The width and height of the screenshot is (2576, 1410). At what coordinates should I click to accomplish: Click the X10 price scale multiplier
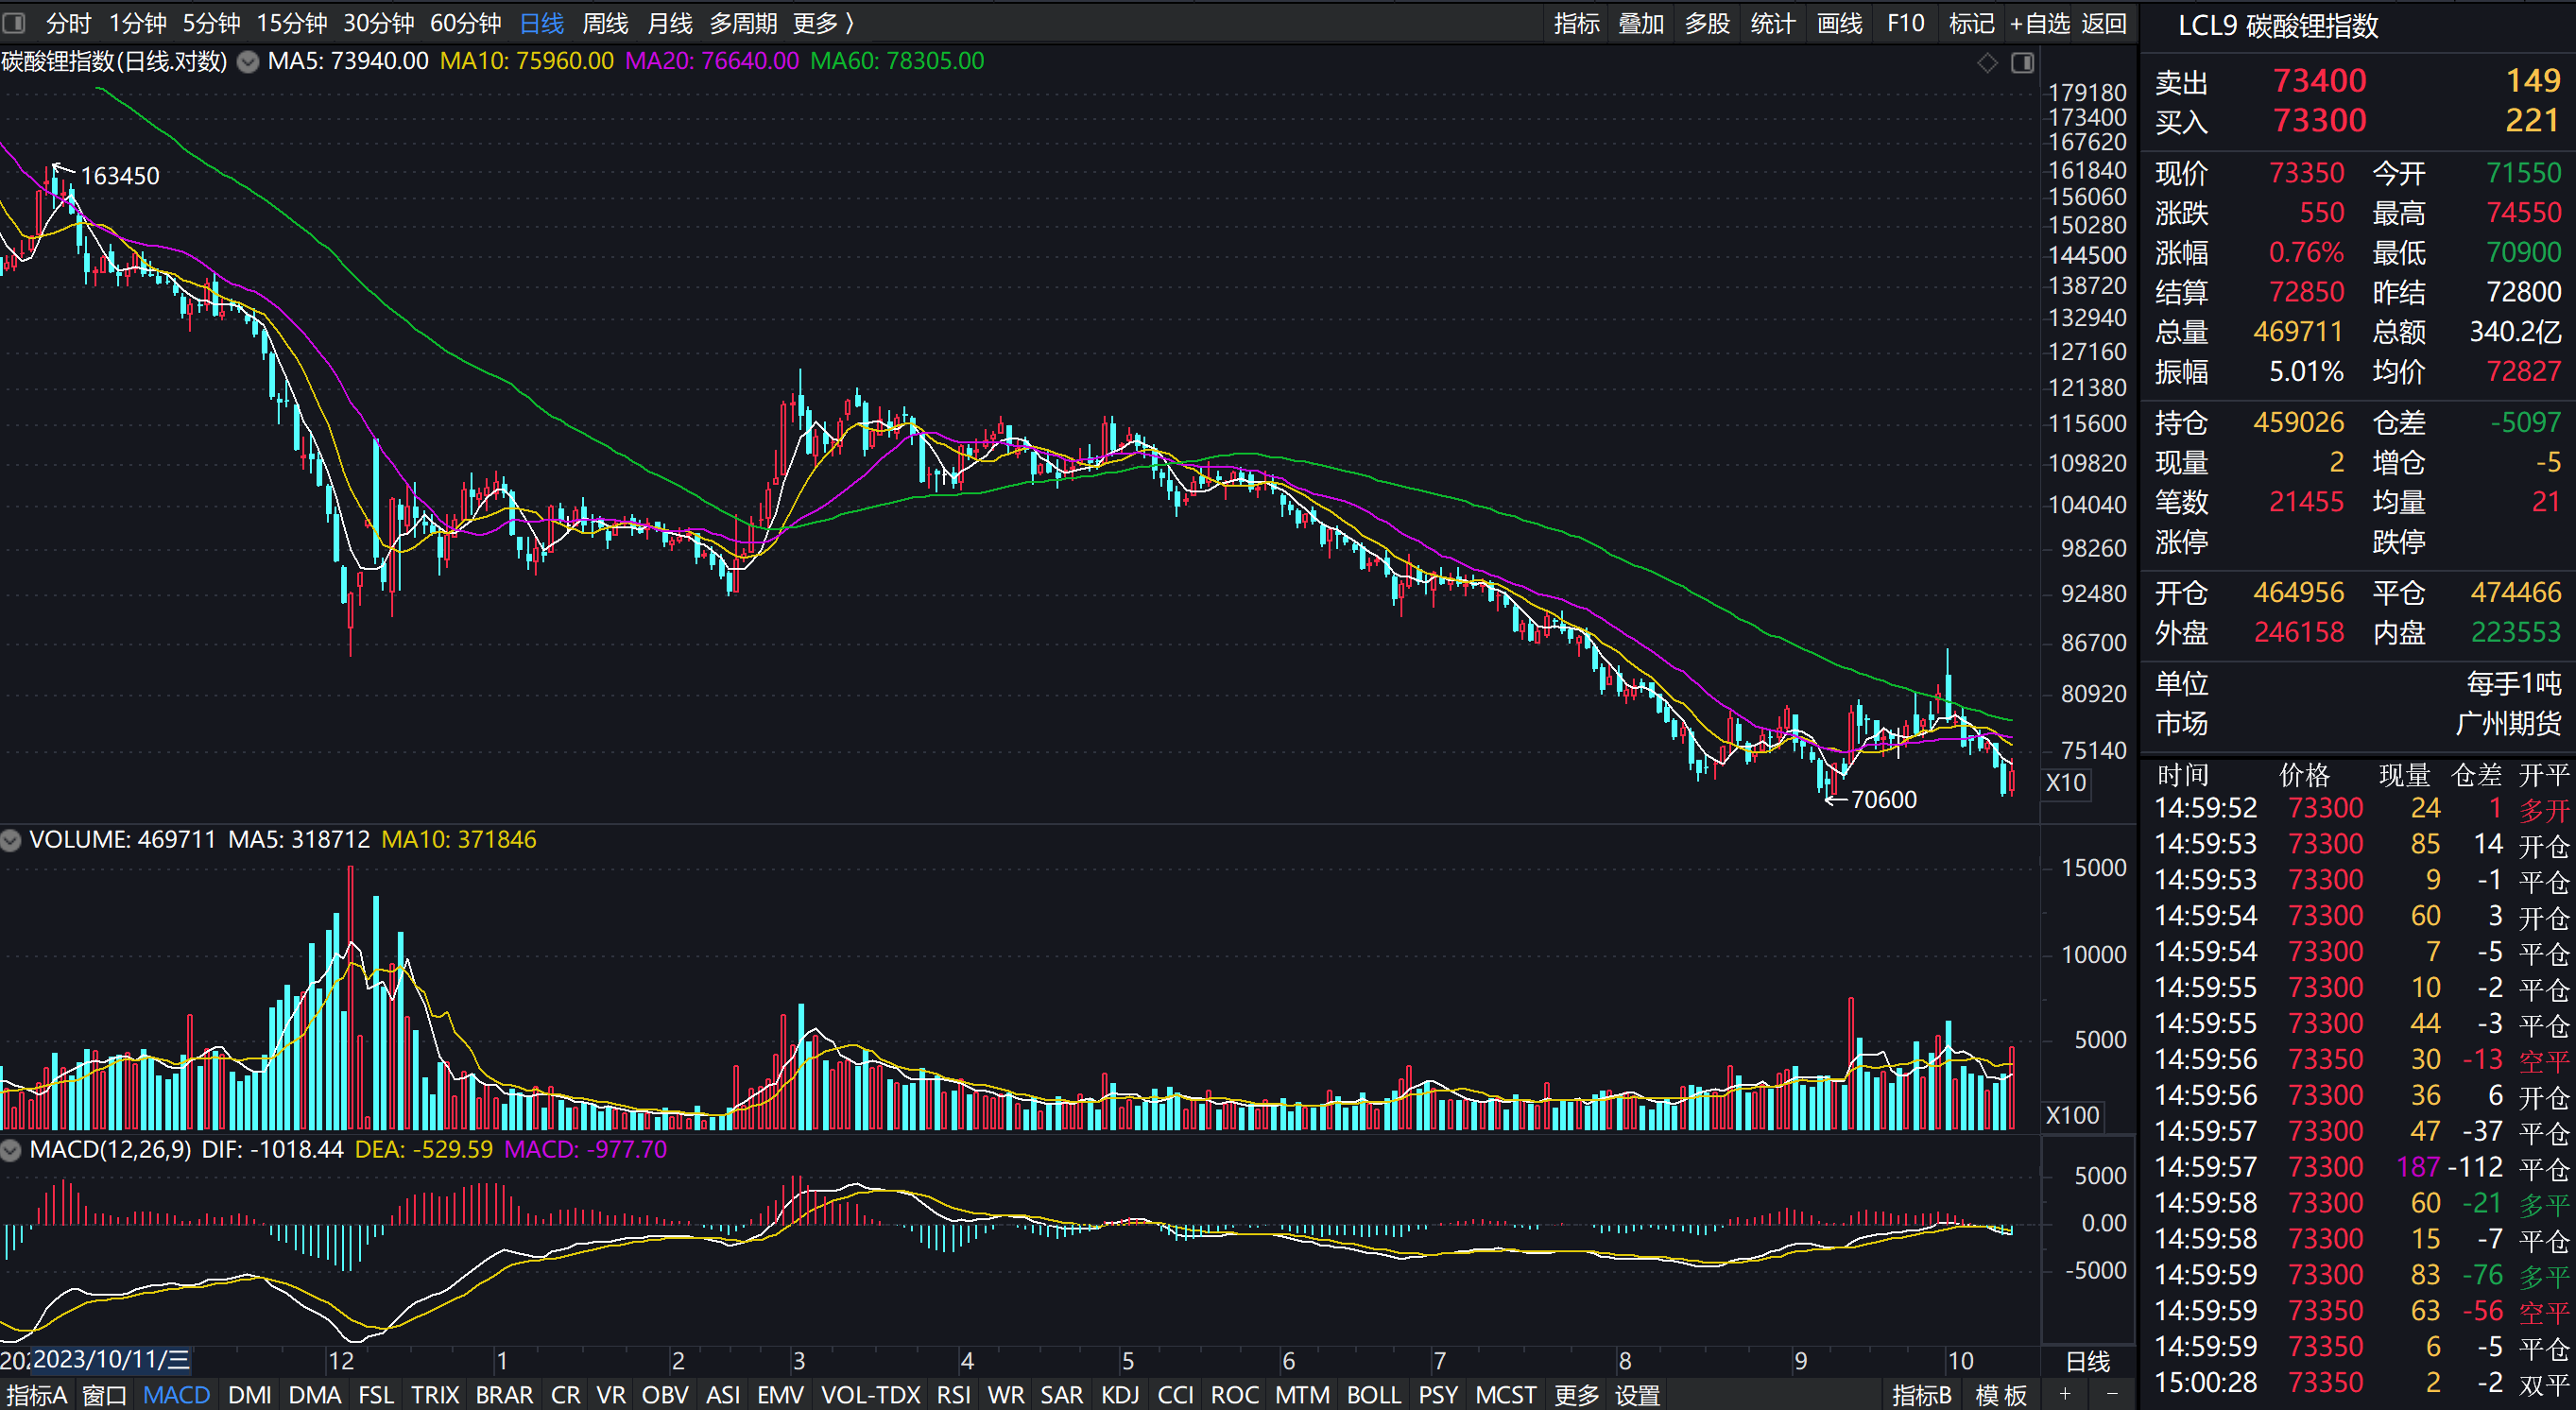2065,782
